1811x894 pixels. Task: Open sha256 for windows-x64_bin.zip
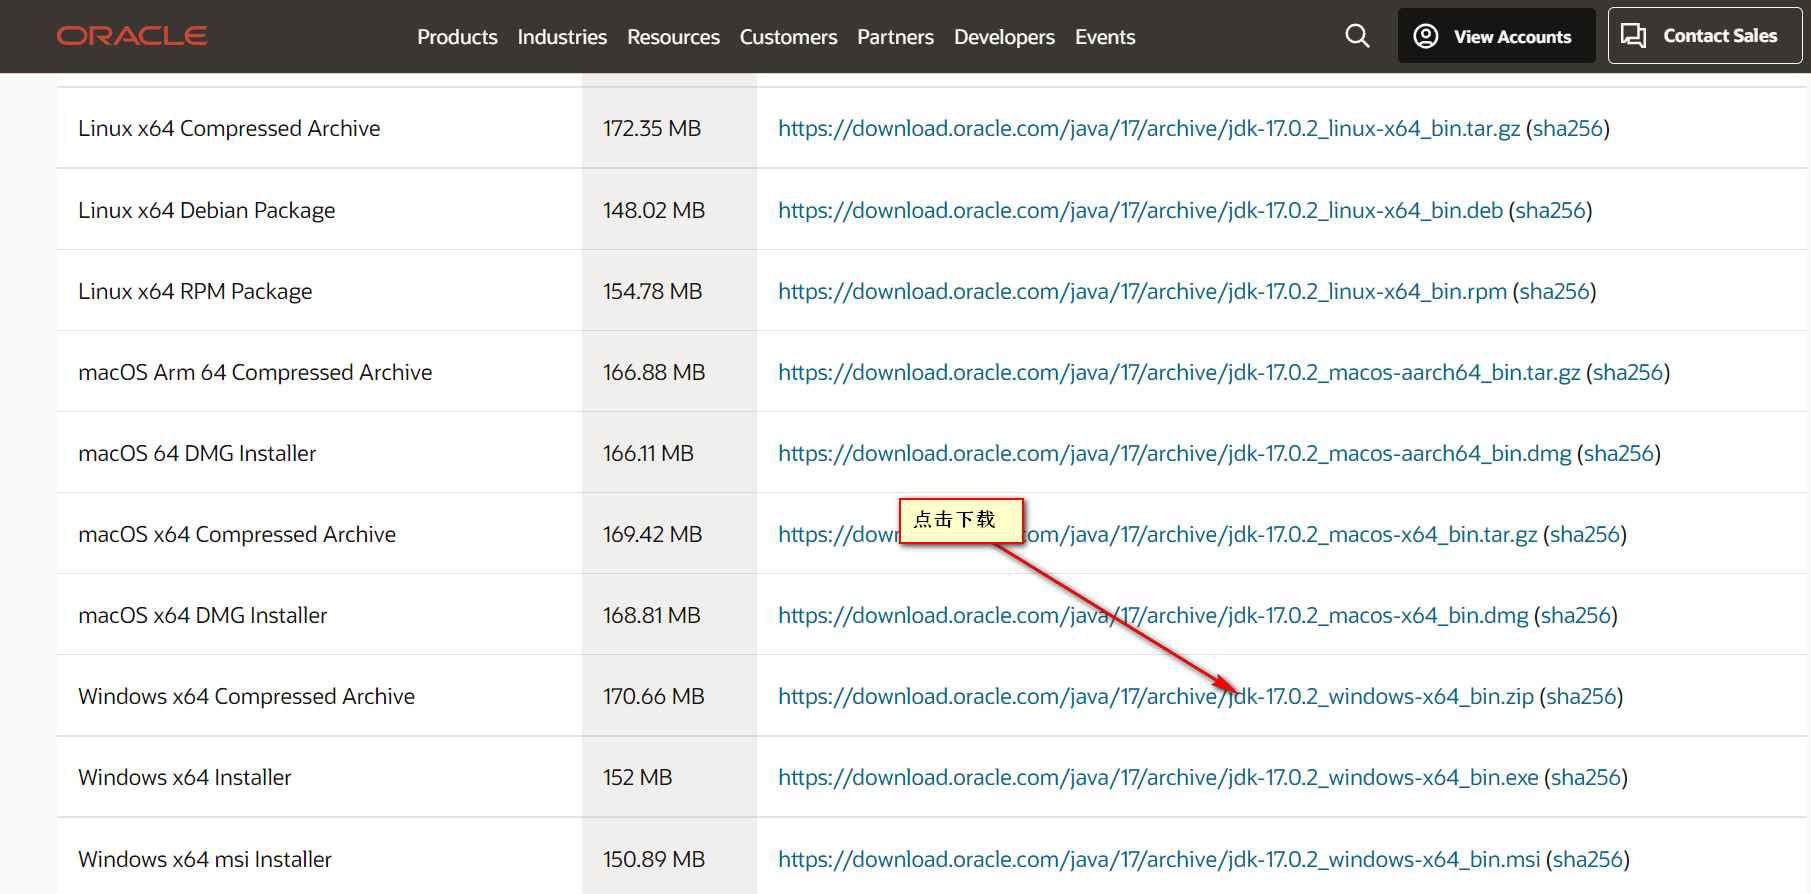(x=1581, y=696)
